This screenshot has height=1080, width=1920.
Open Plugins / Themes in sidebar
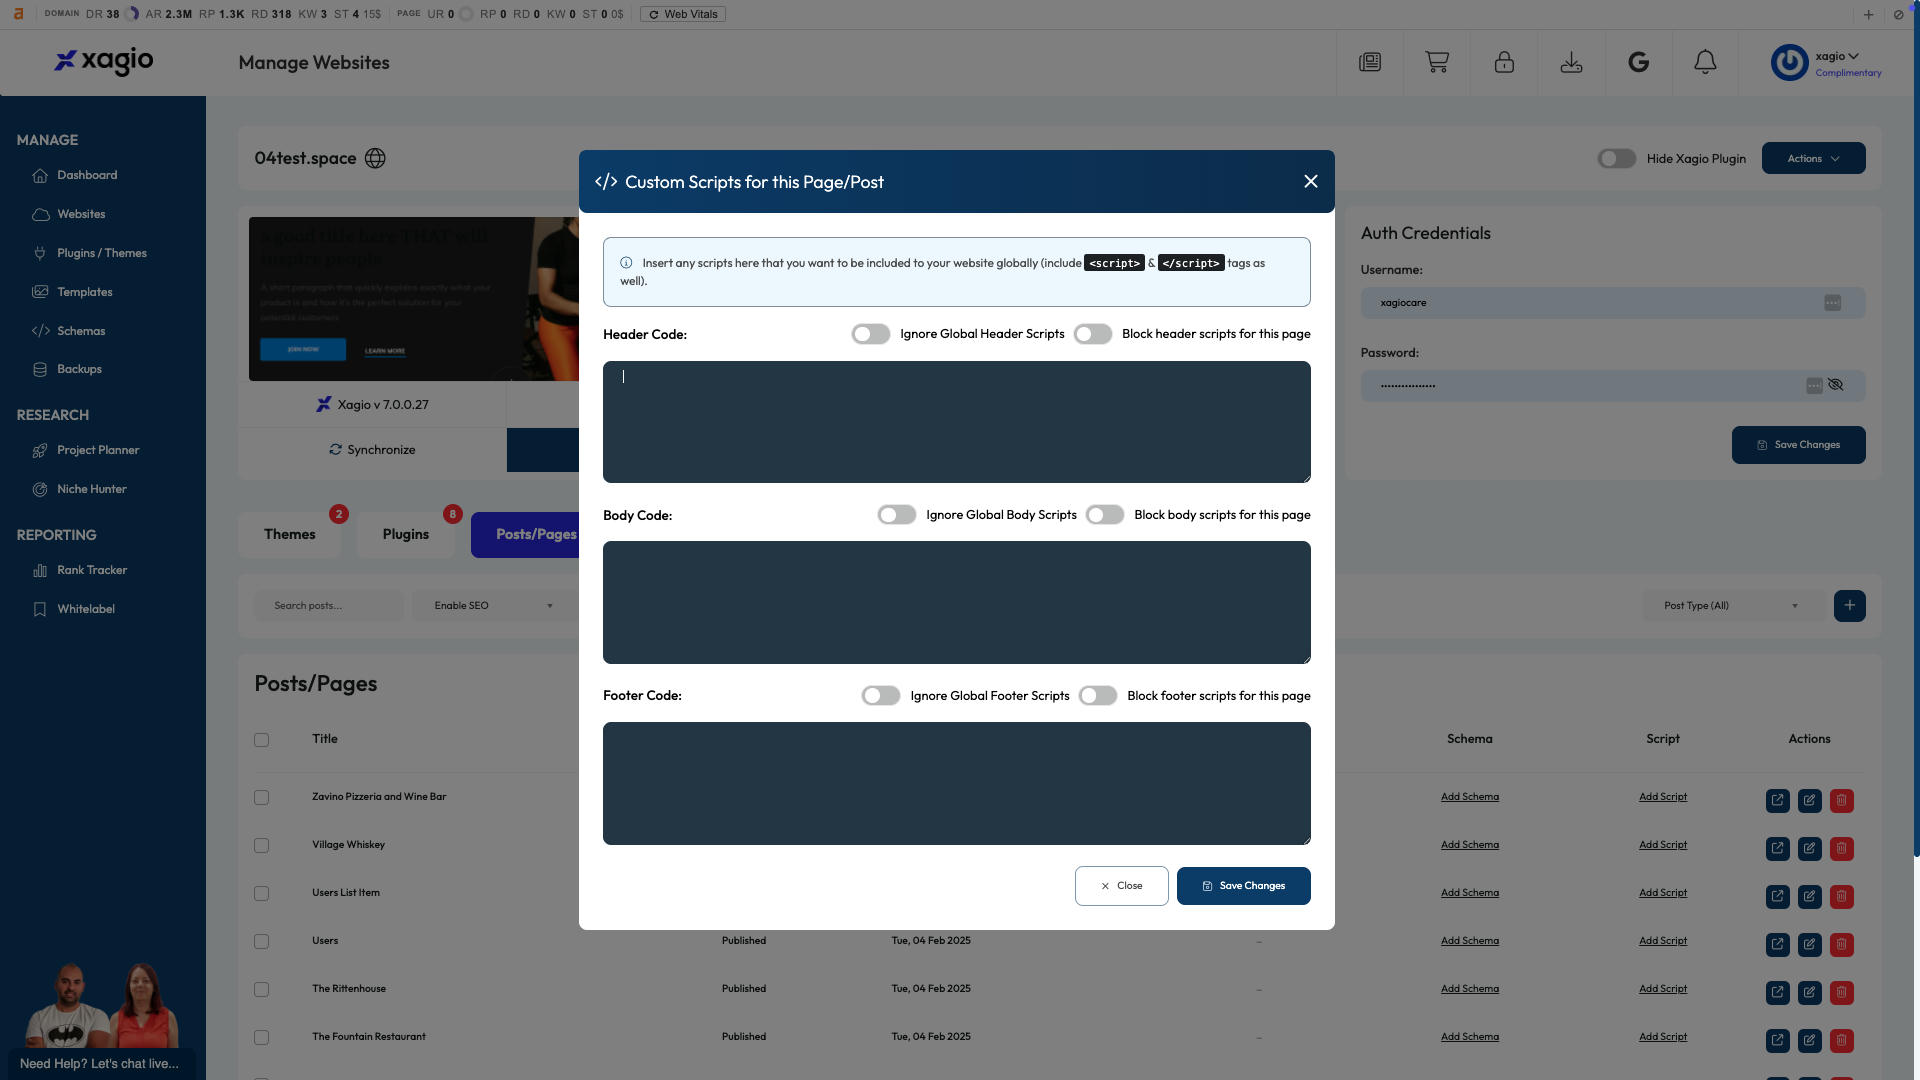pos(101,253)
